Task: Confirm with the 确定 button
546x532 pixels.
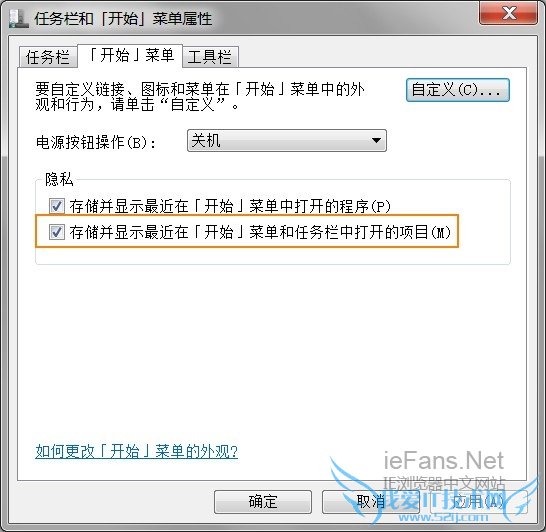Action: (263, 502)
